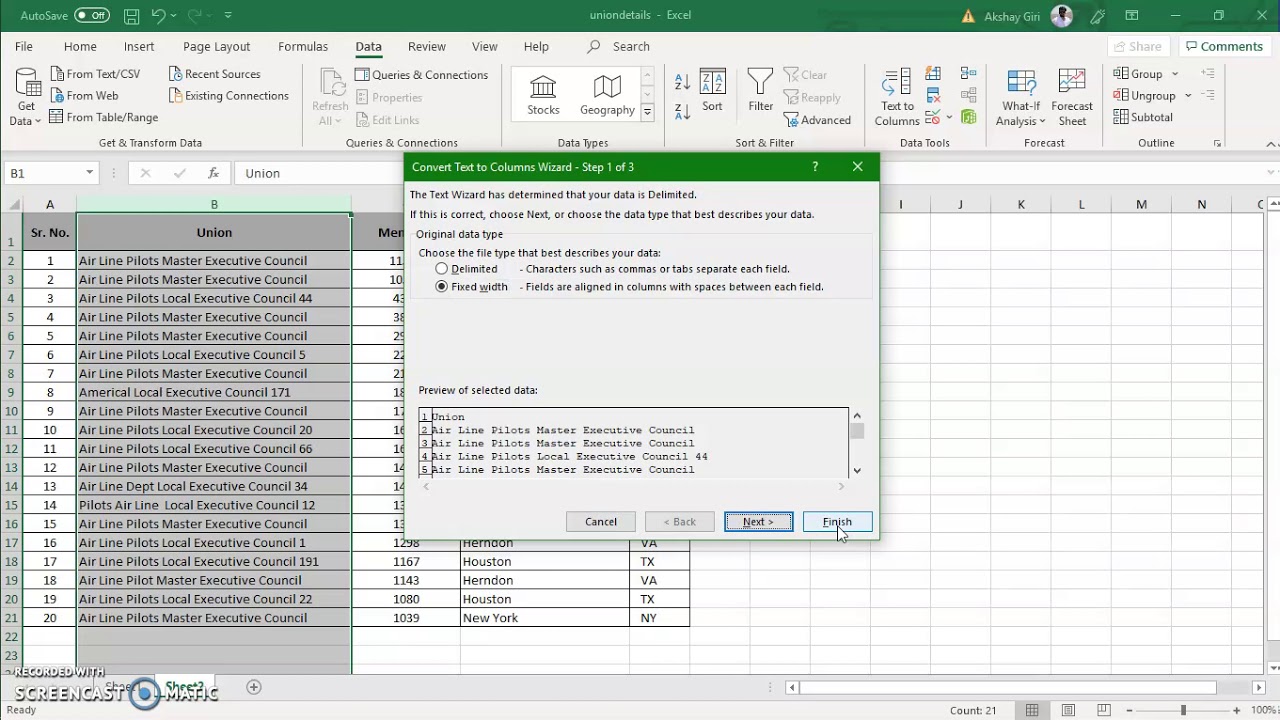This screenshot has width=1280, height=720.
Task: Open the Review tab
Action: pyautogui.click(x=427, y=46)
